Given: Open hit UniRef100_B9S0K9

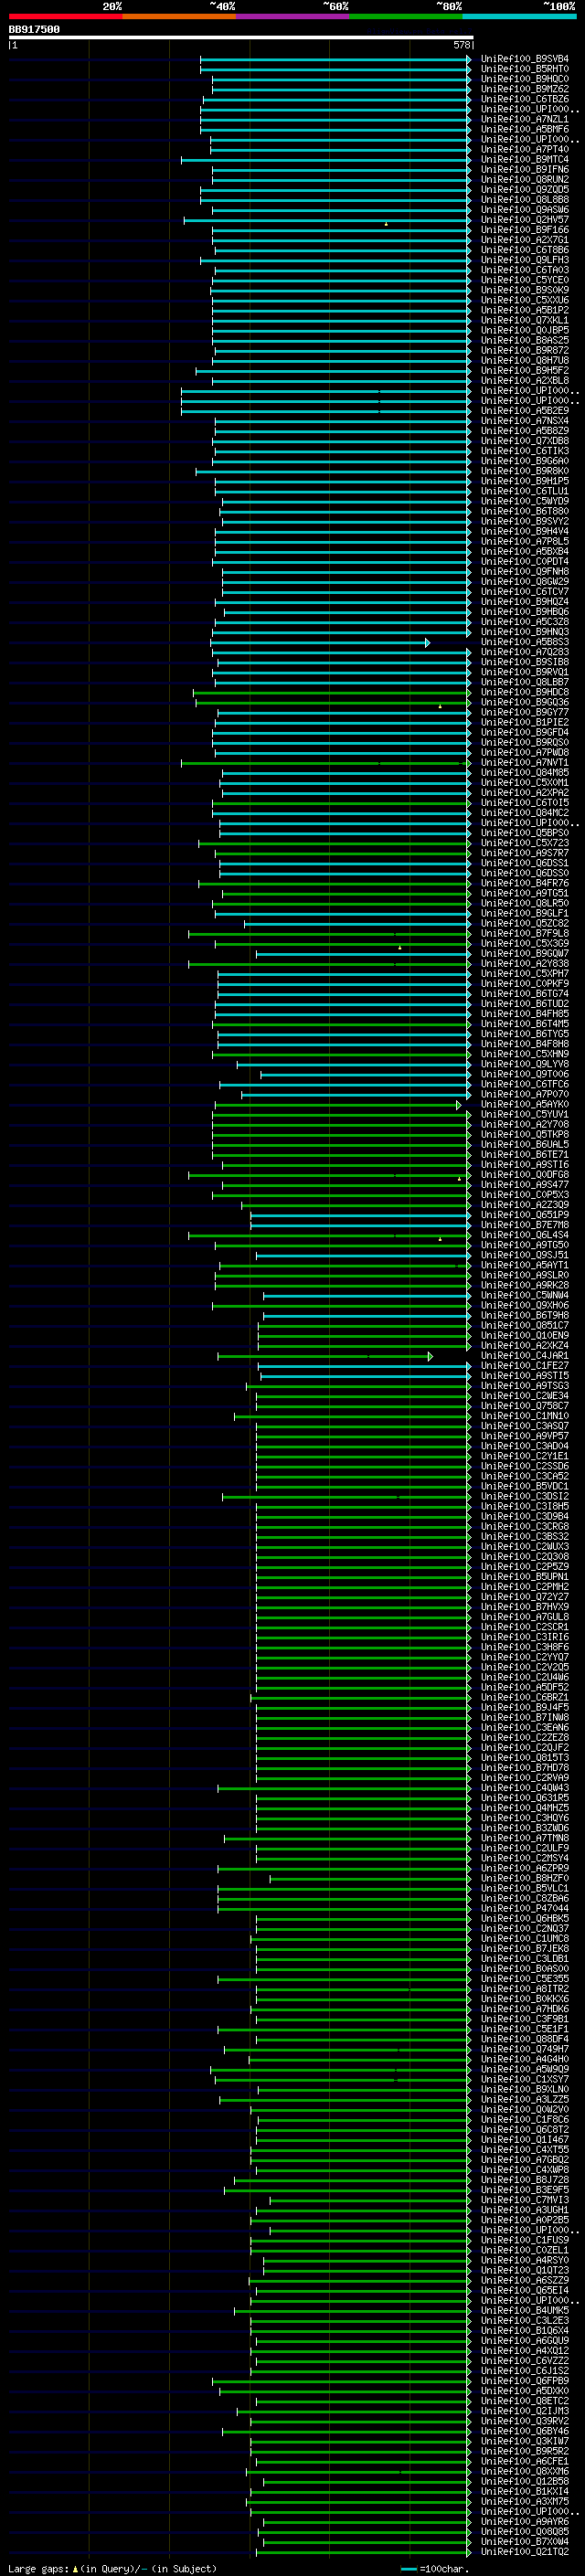Looking at the screenshot, I should point(525,290).
